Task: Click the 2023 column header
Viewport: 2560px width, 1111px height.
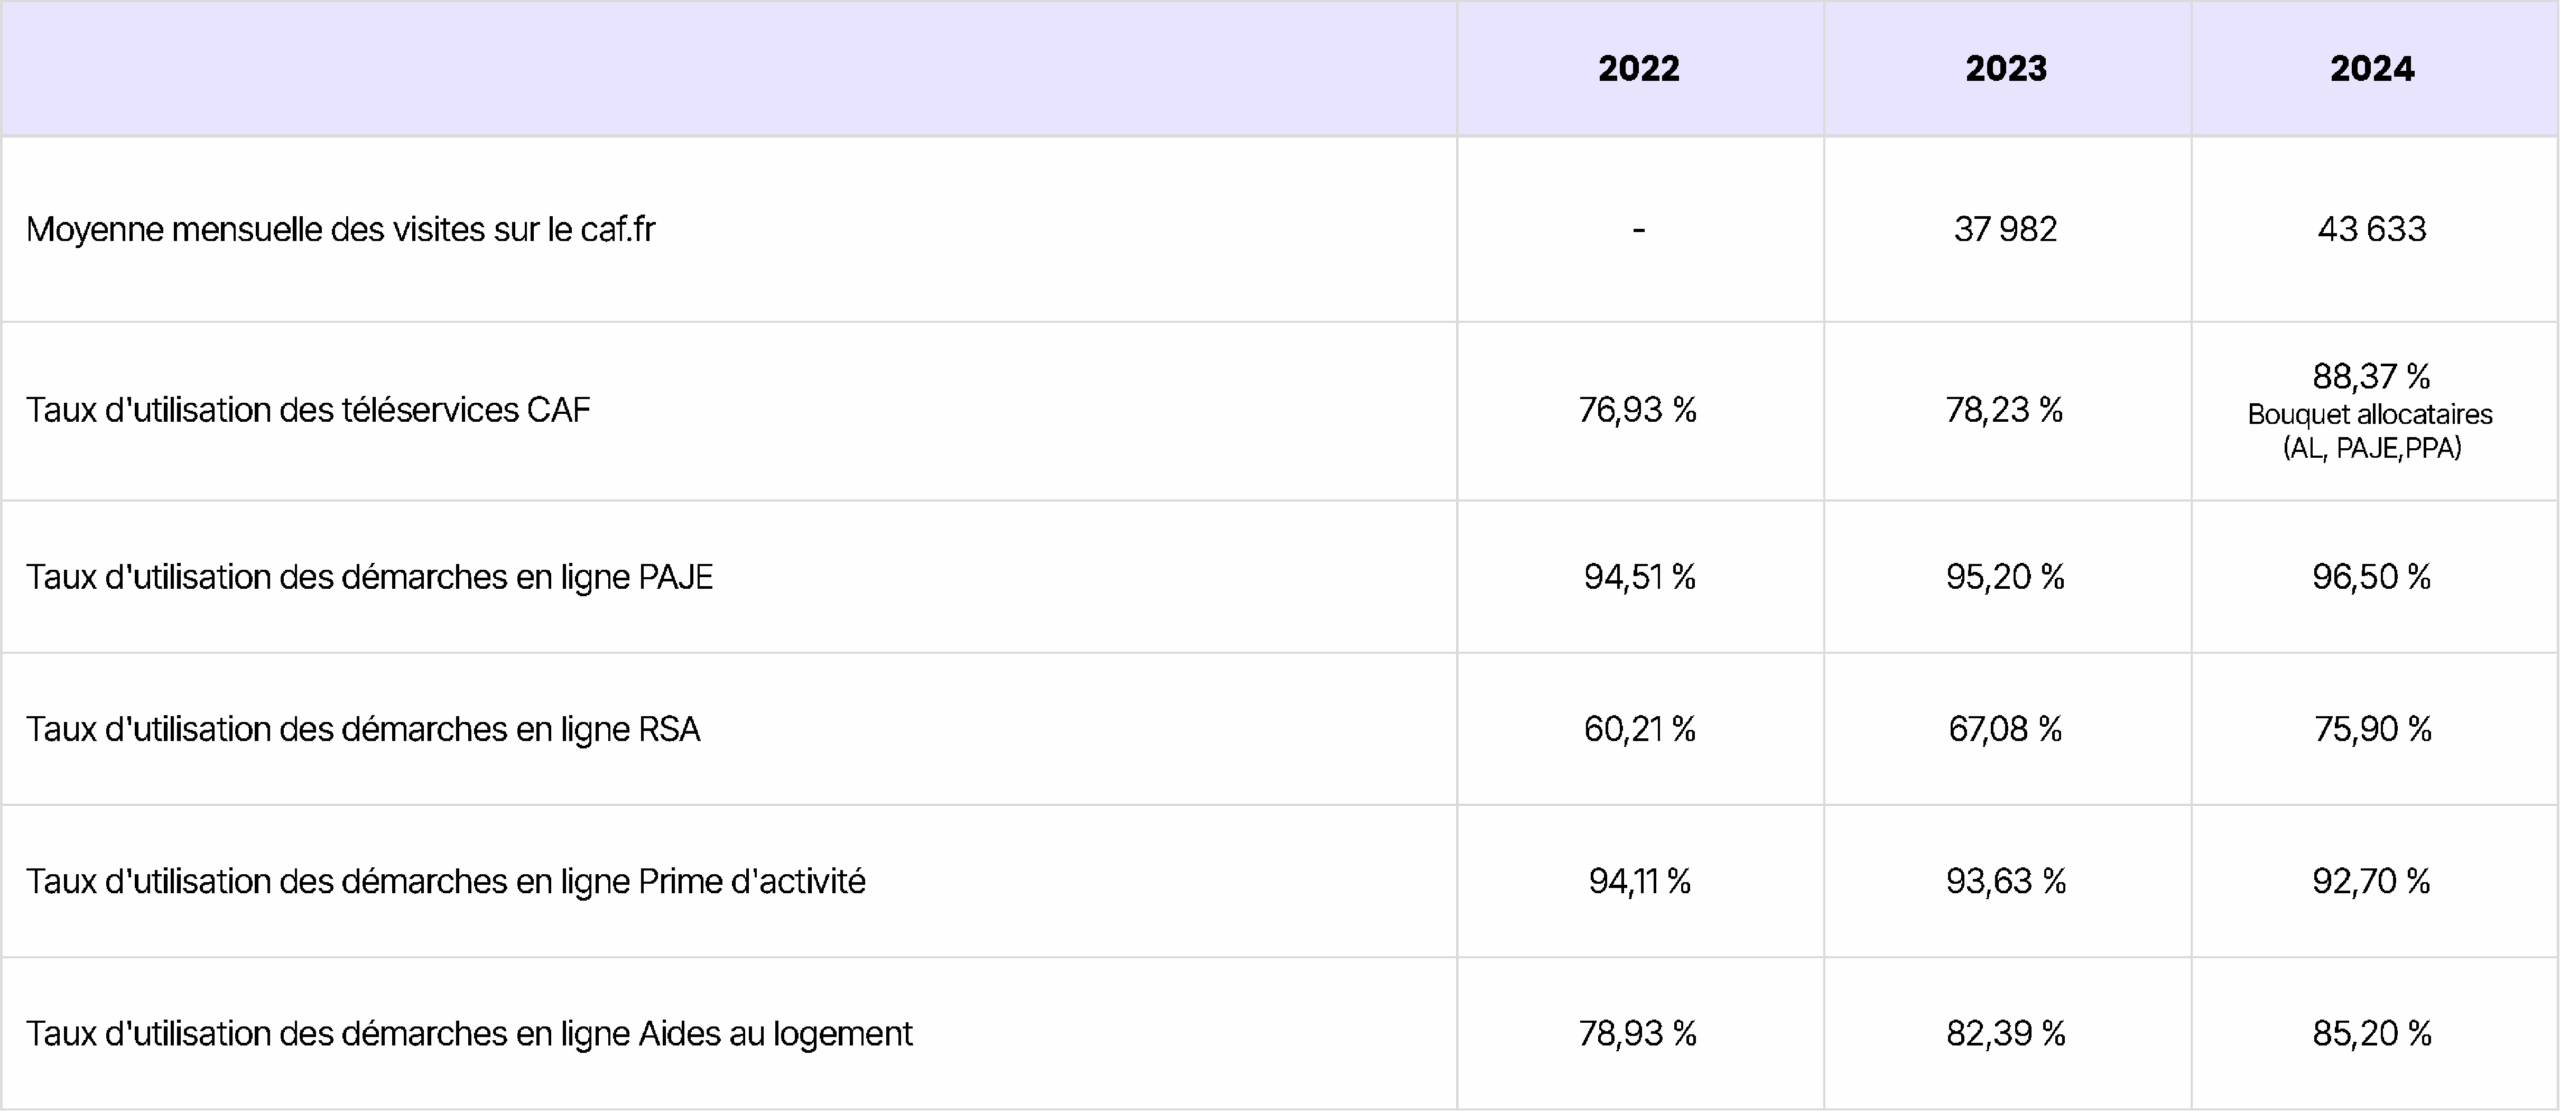Action: pos(2006,69)
